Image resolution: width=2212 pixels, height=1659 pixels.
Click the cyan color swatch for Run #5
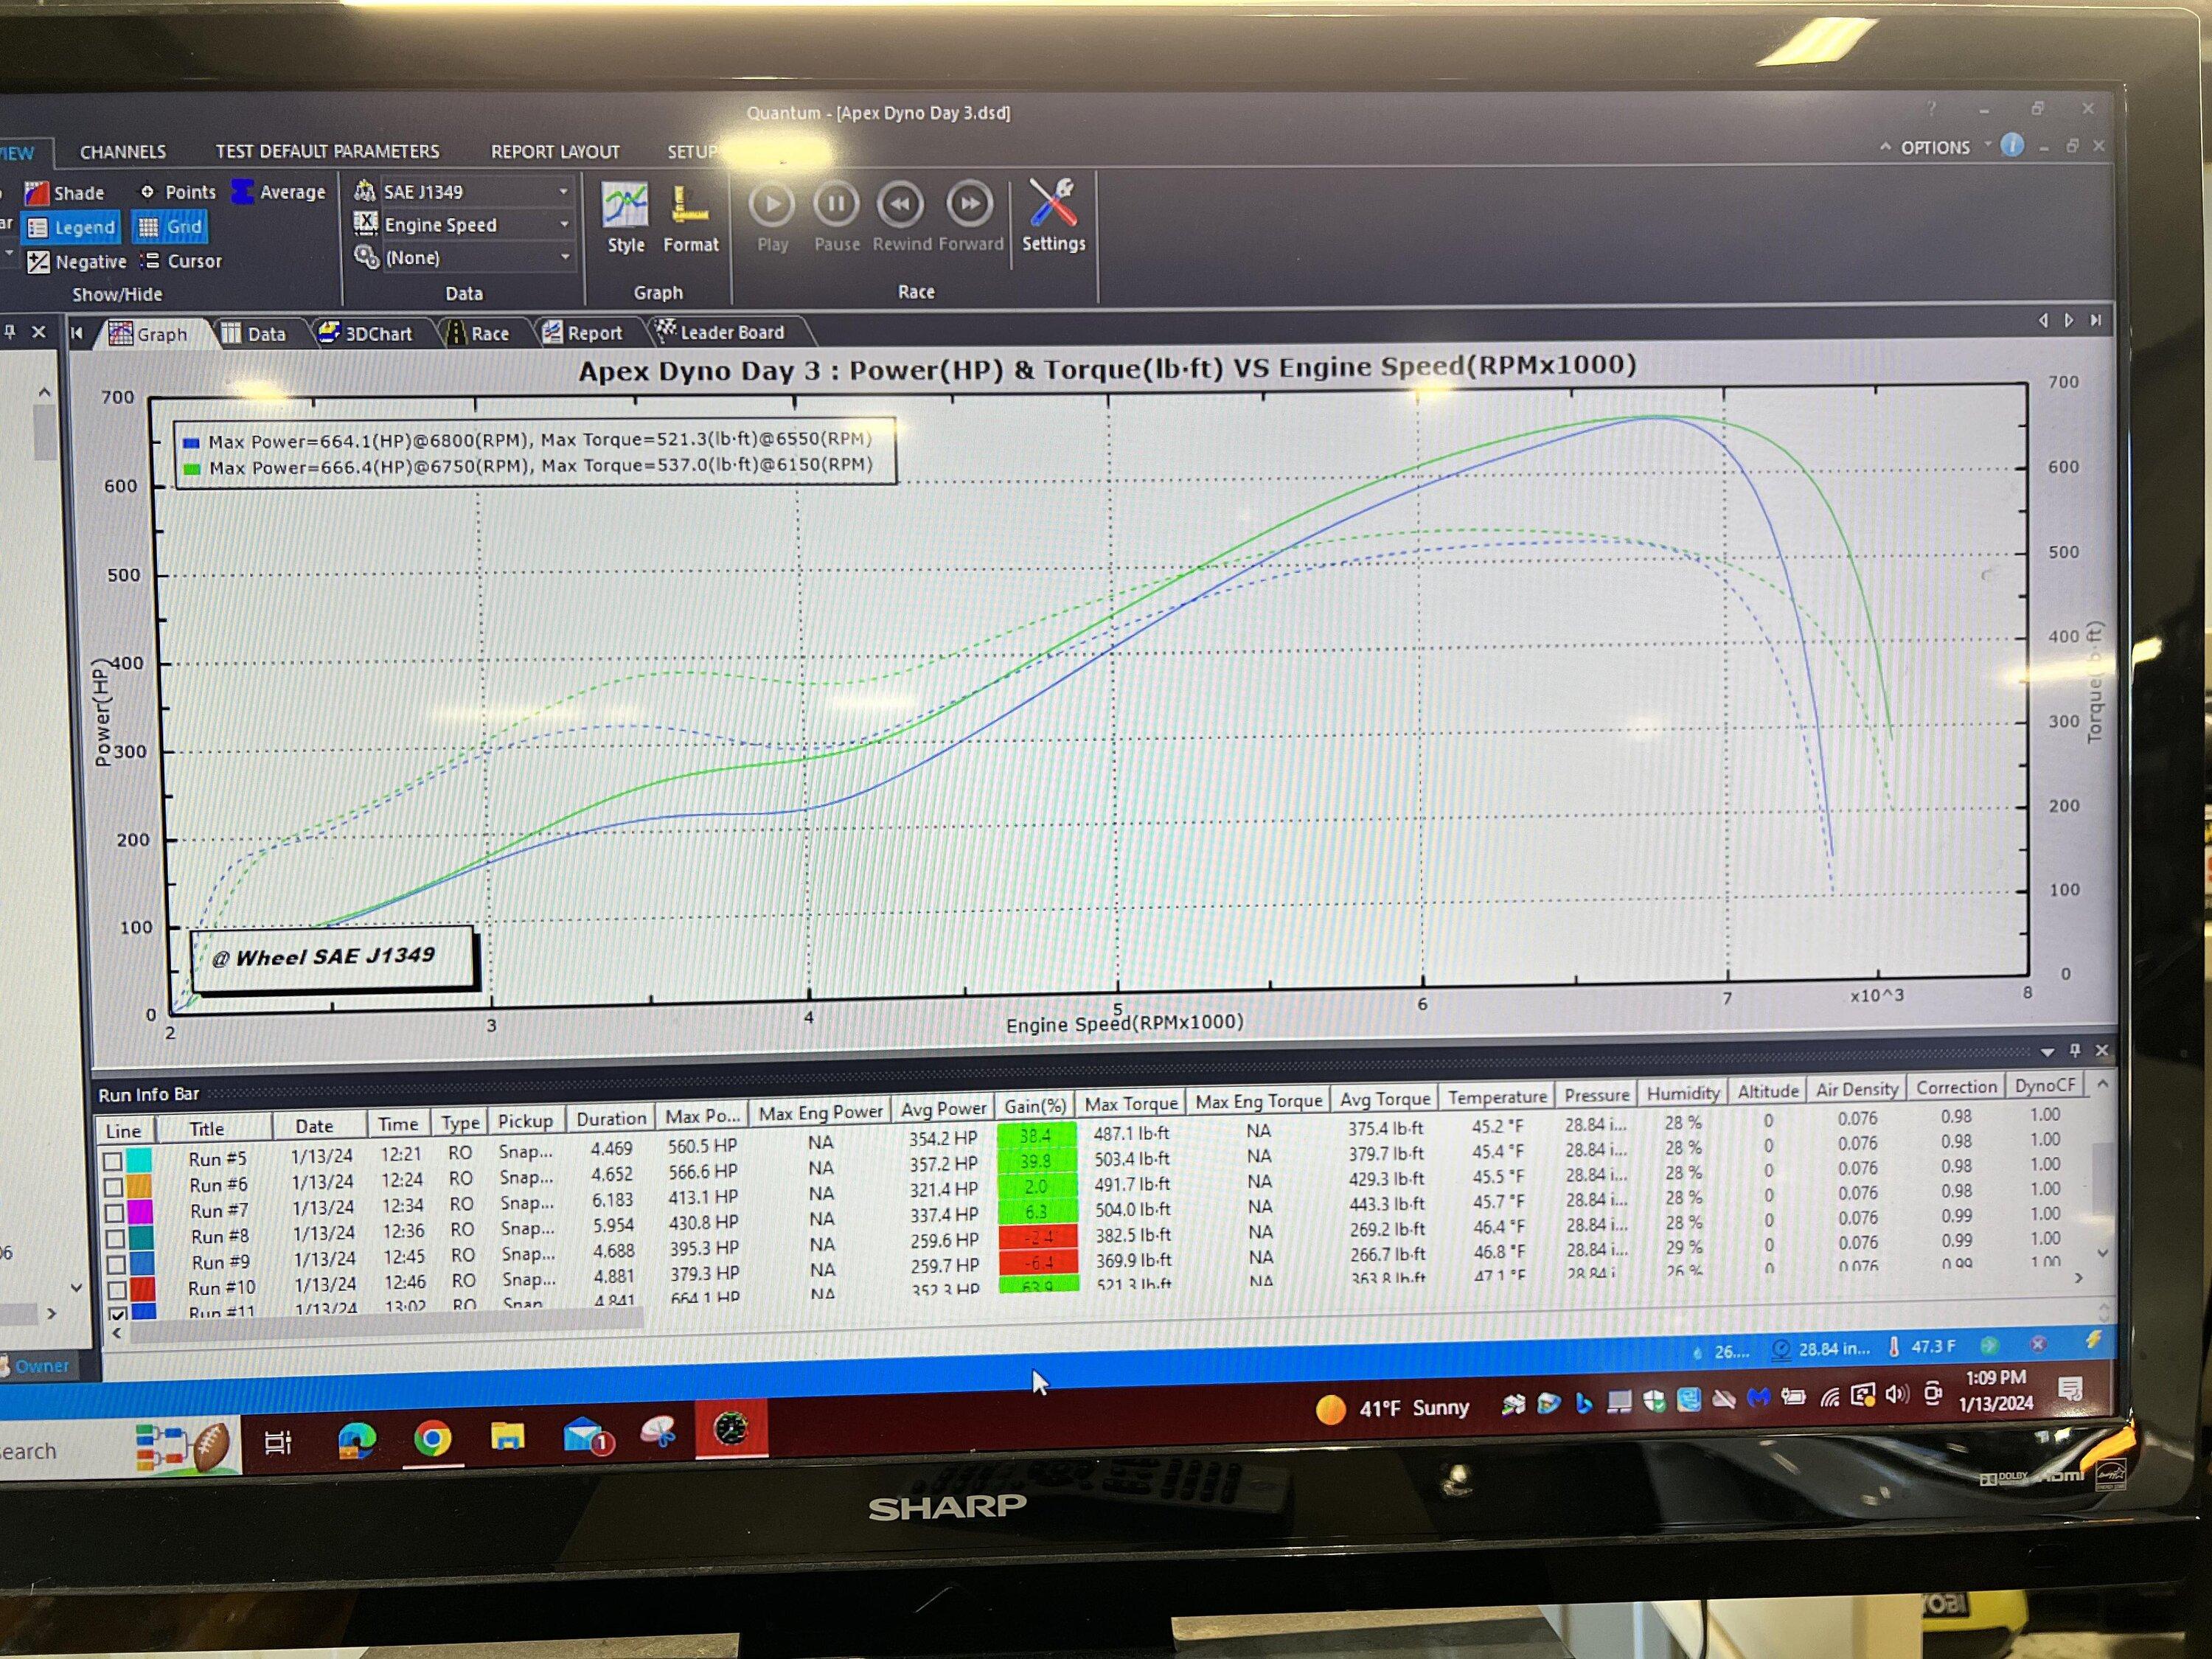pyautogui.click(x=139, y=1160)
